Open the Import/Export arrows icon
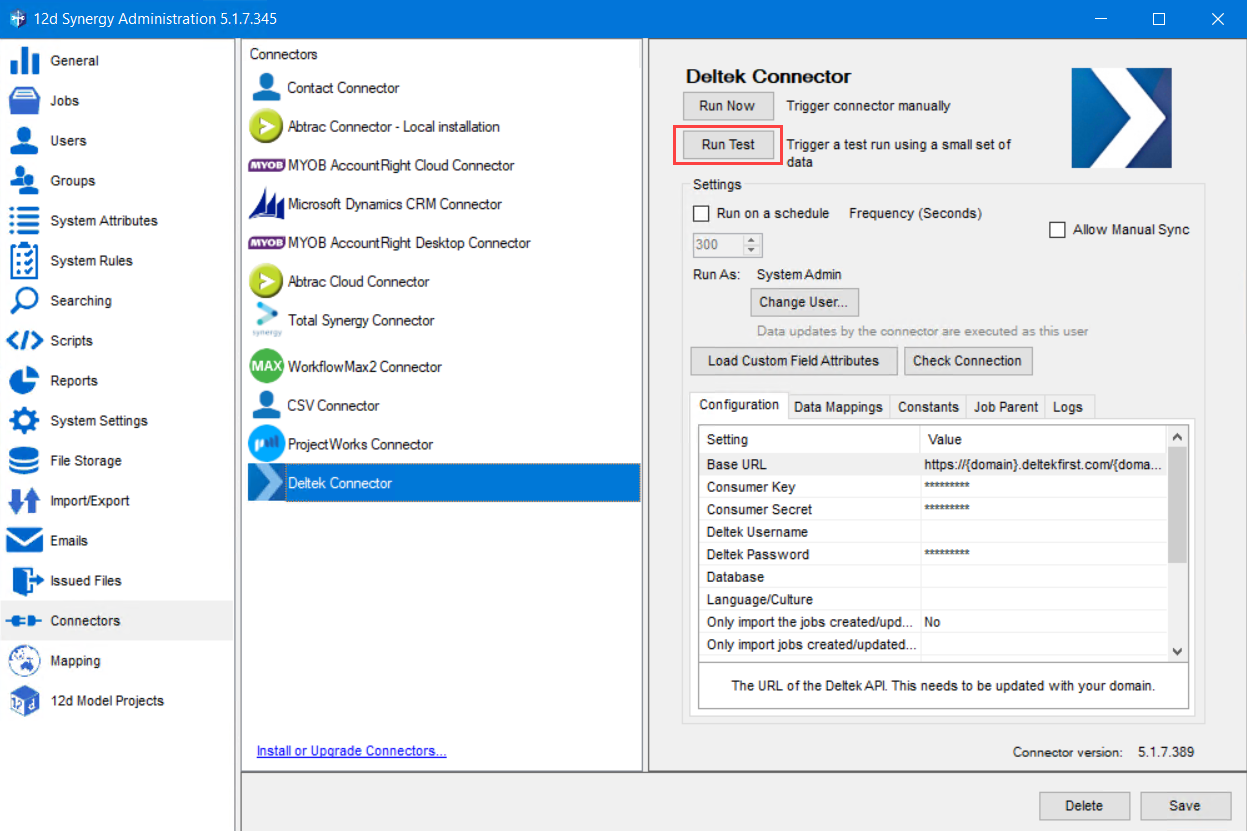 pos(24,500)
